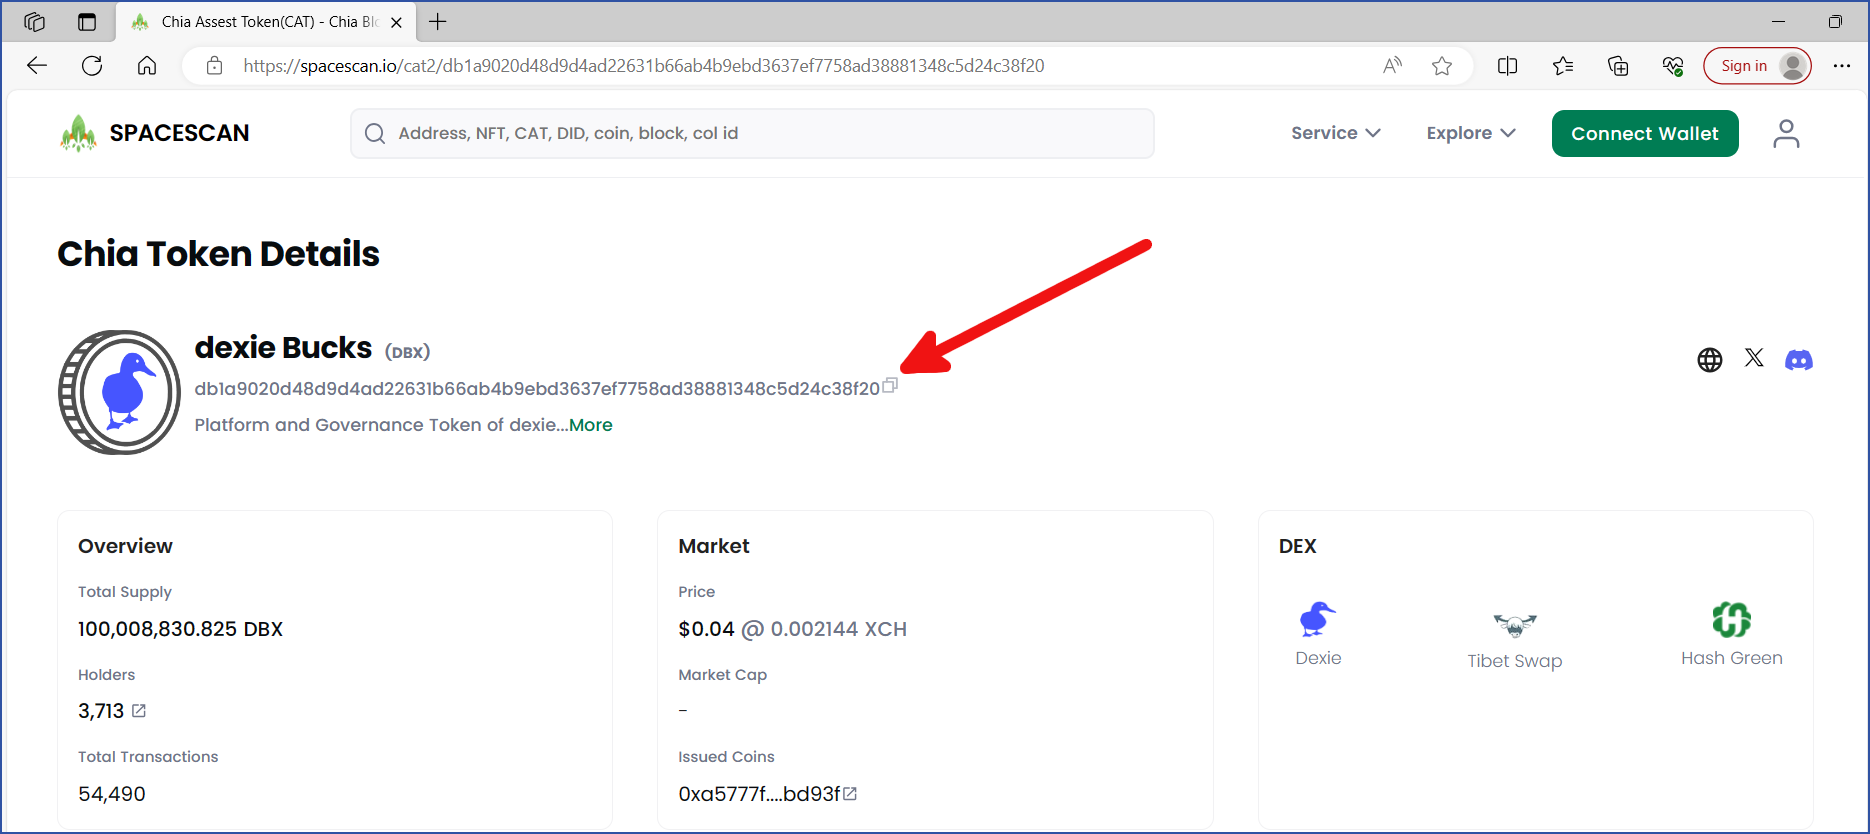The image size is (1870, 834).
Task: View site information lock icon
Action: [x=214, y=66]
